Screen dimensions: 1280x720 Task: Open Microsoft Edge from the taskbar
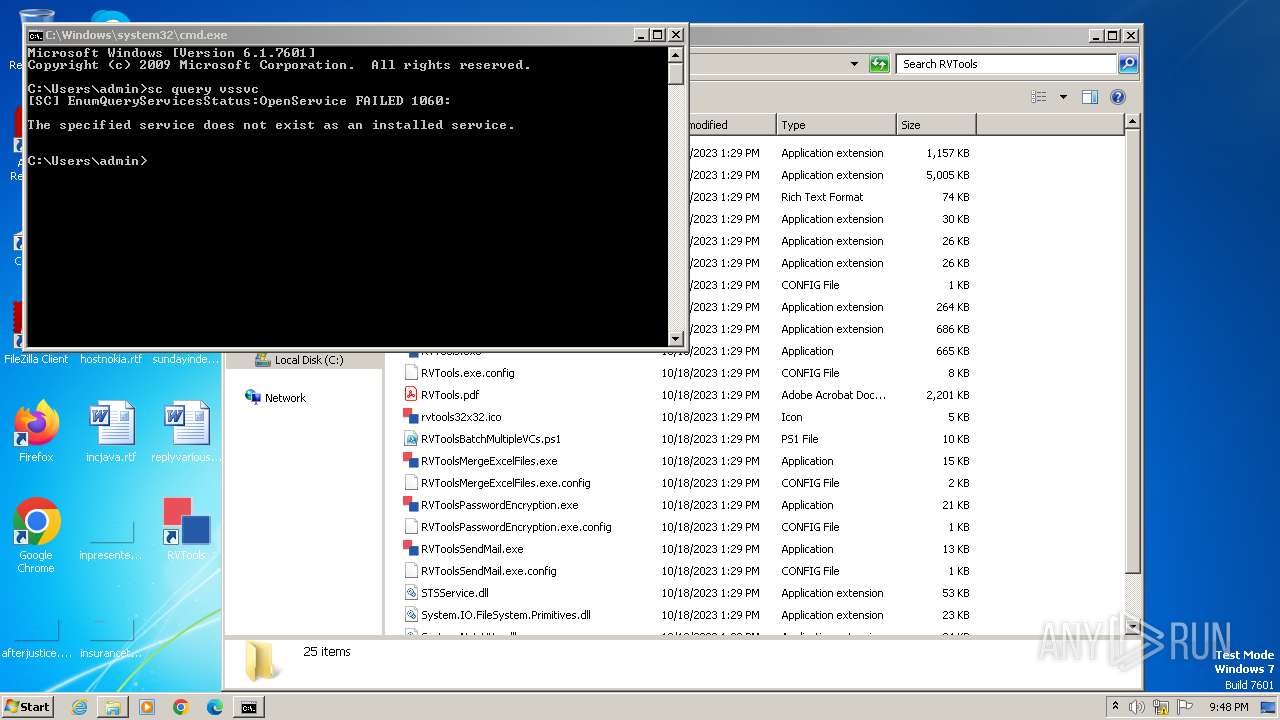(x=215, y=707)
